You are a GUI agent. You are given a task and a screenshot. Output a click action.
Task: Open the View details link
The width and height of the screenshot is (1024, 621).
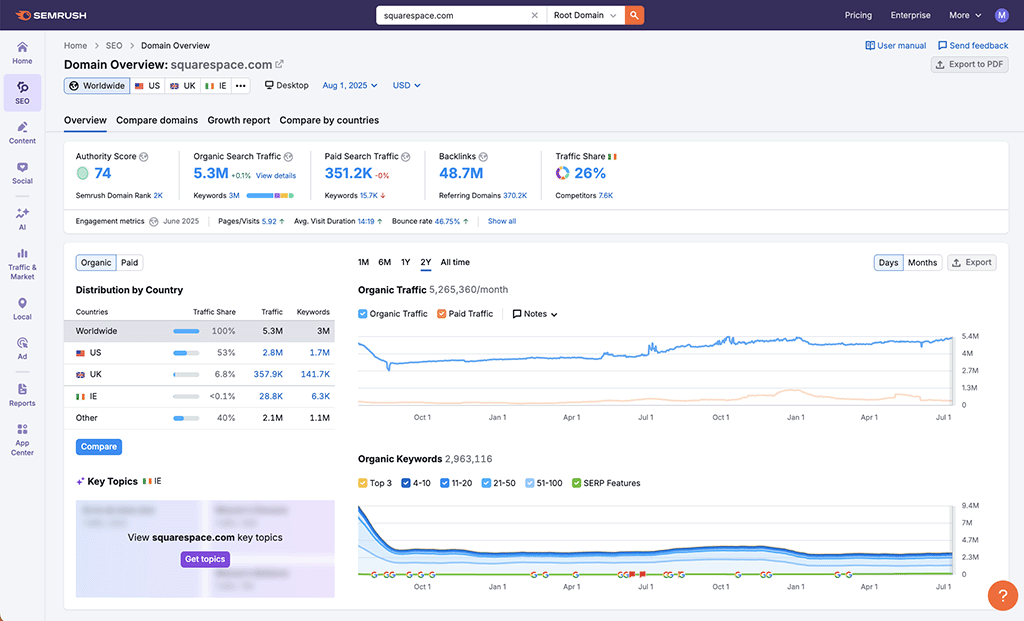pos(276,176)
